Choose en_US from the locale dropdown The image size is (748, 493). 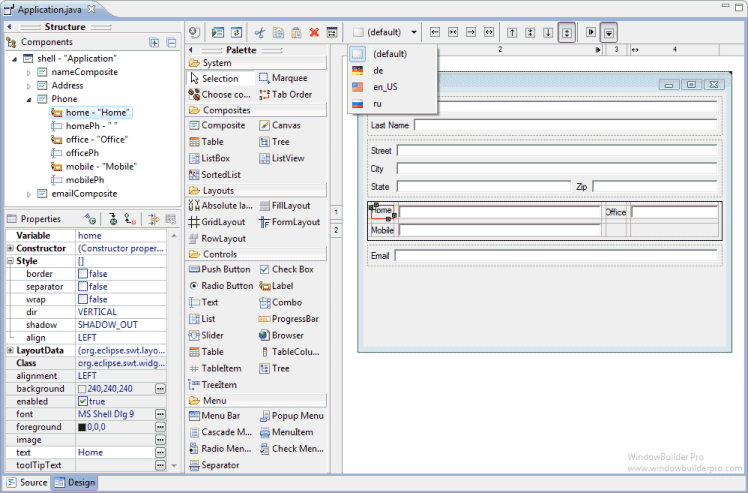(x=387, y=87)
